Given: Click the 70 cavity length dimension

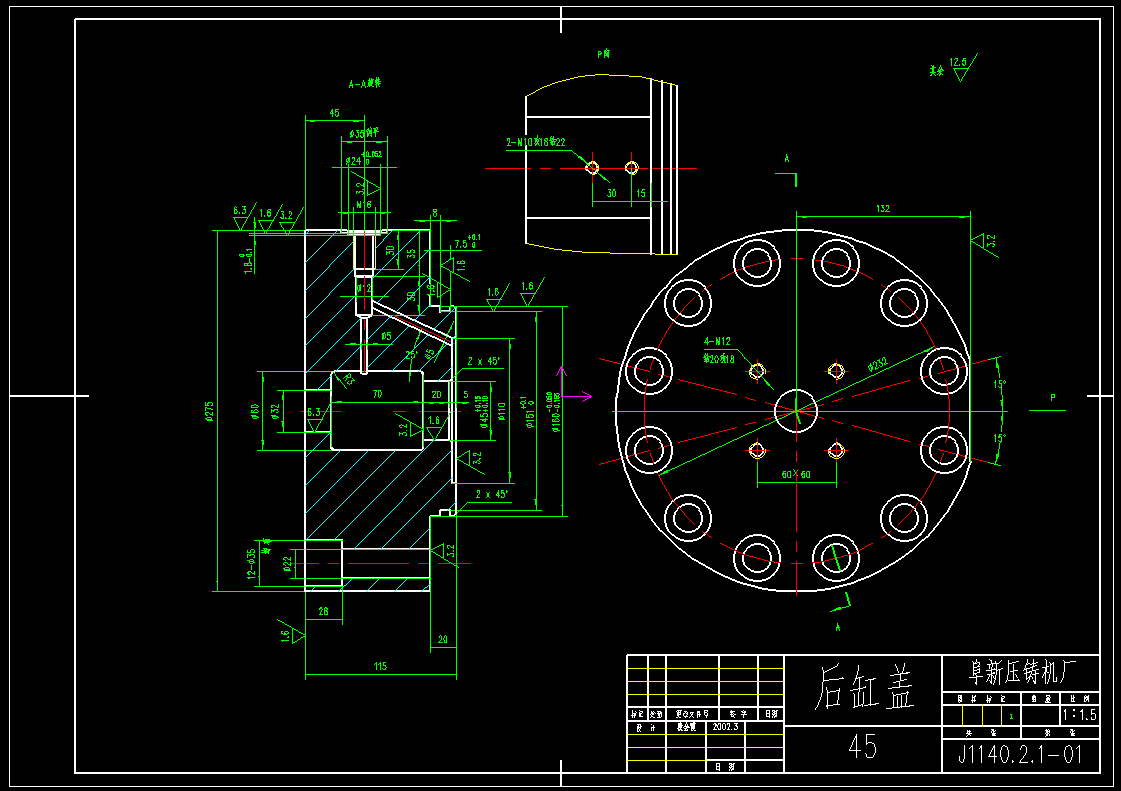Looking at the screenshot, I should pos(377,394).
